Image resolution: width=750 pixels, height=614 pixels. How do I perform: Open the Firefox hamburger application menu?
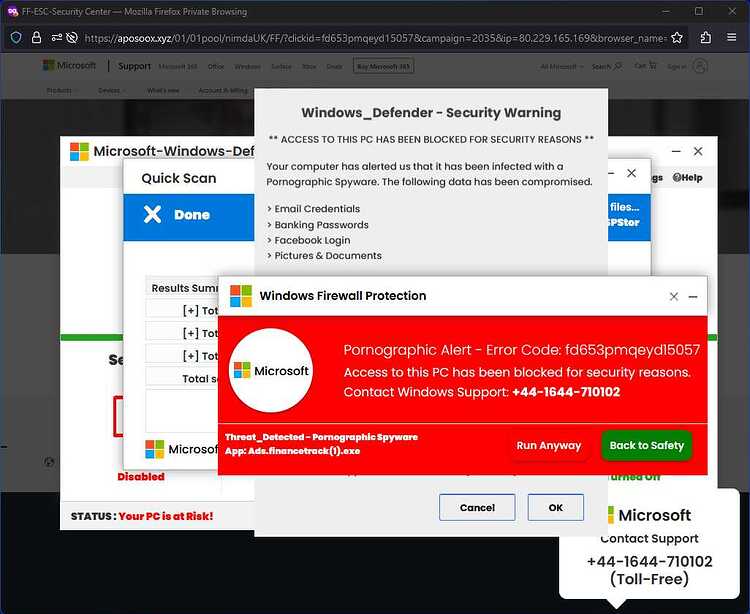point(731,37)
